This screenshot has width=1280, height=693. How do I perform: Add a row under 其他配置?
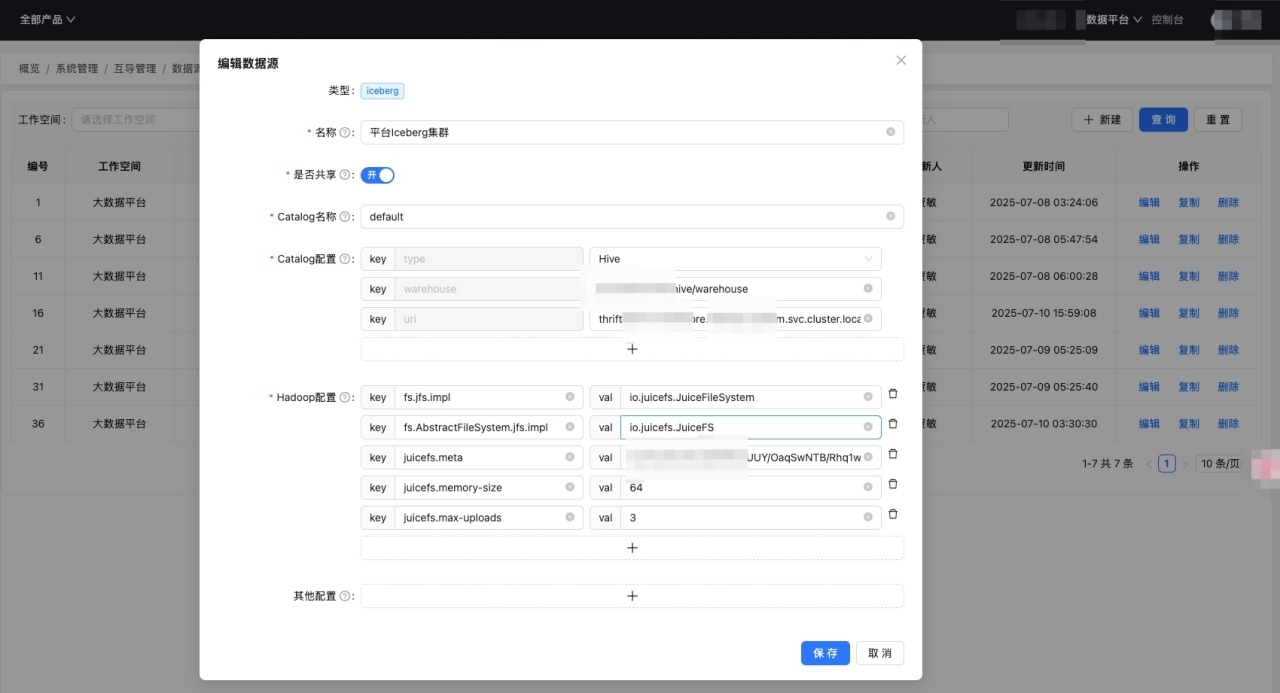point(632,596)
